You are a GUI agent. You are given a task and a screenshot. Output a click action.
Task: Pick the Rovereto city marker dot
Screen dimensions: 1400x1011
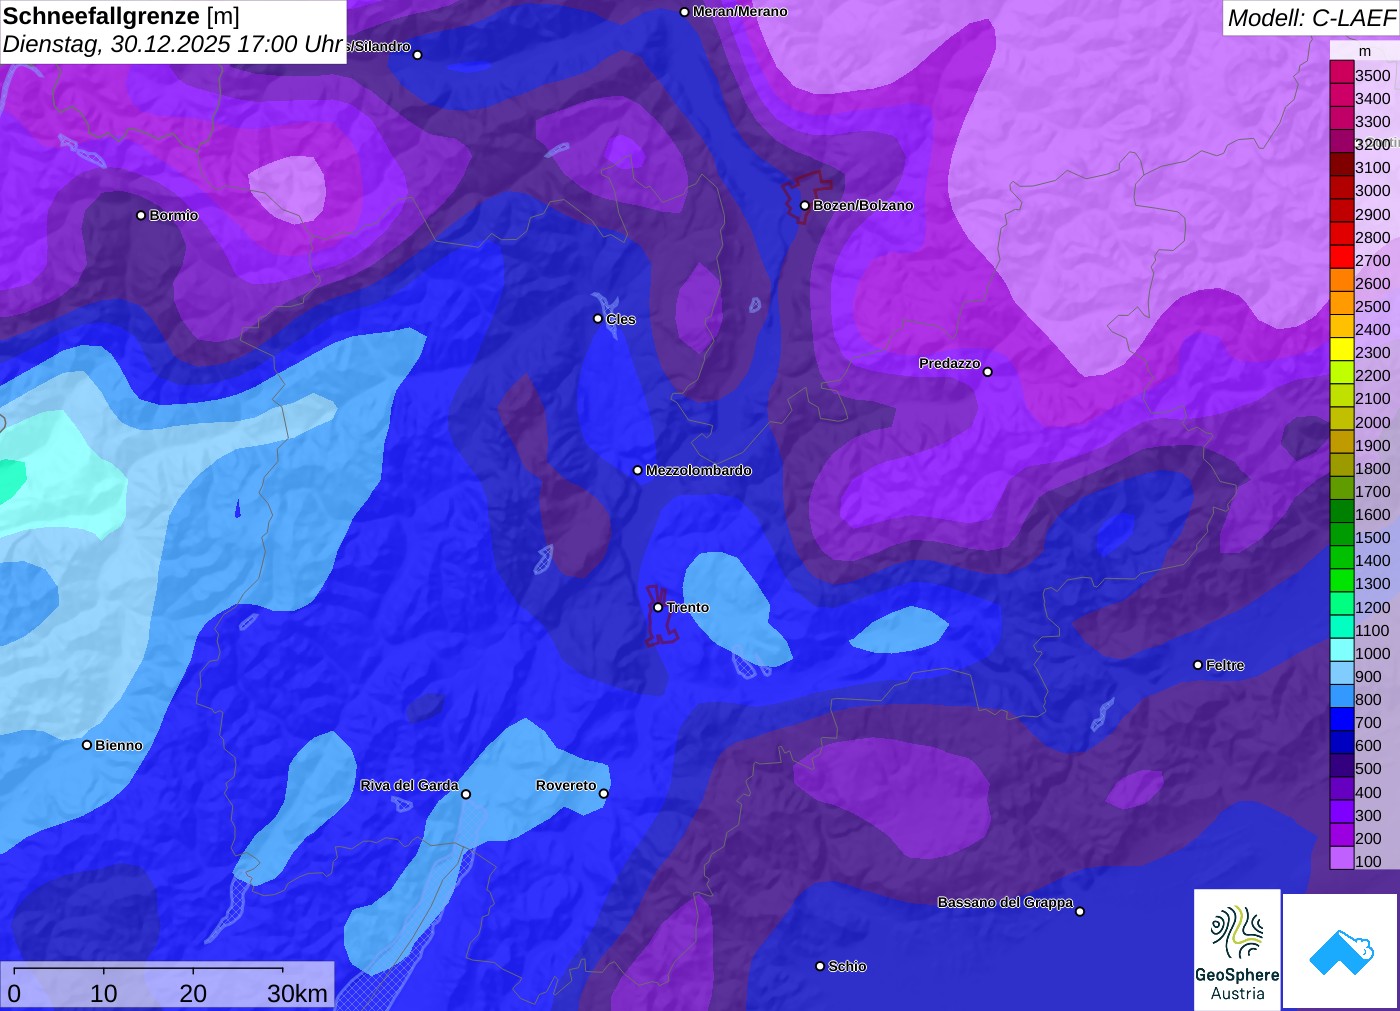[x=604, y=794]
